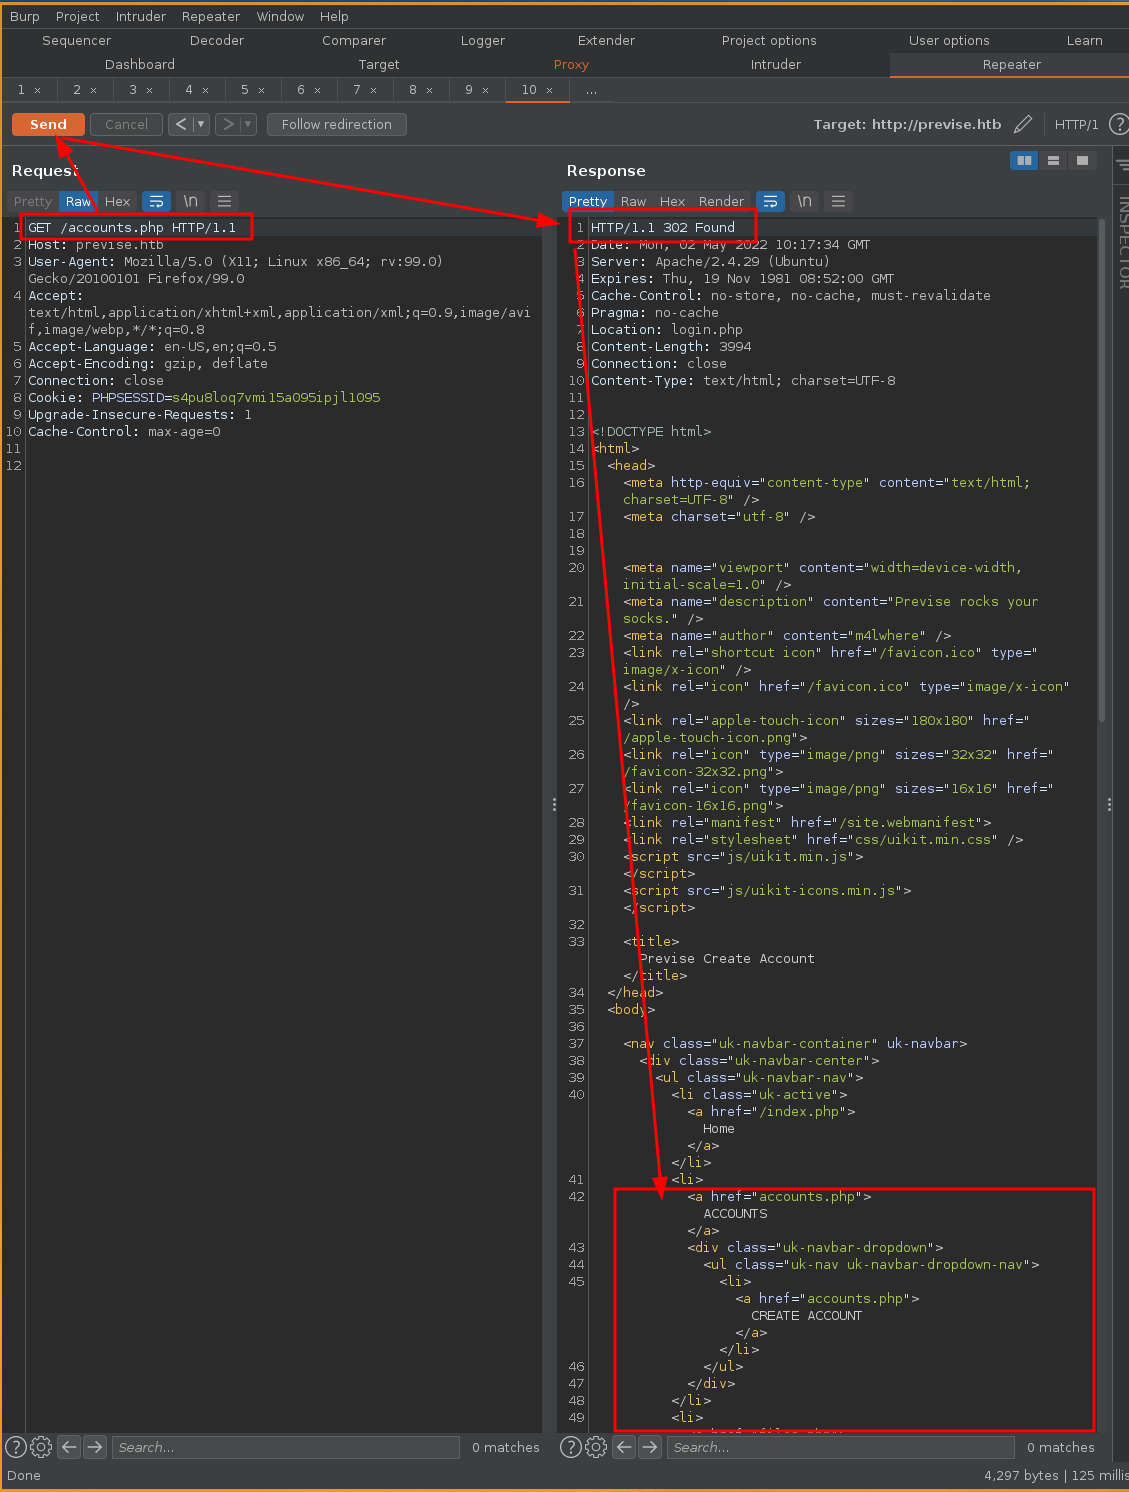Switch response view to Pretty
The height and width of the screenshot is (1492, 1129).
pos(588,201)
